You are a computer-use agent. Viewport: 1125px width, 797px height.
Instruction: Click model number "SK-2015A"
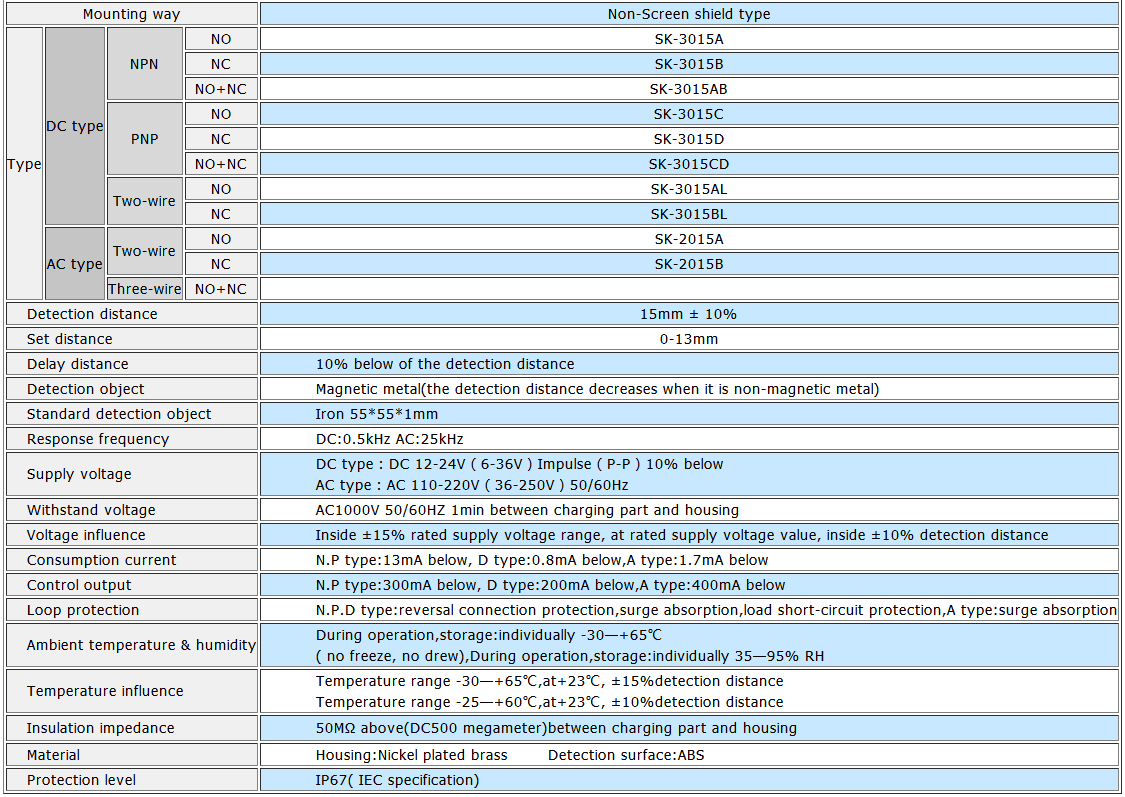[x=689, y=240]
